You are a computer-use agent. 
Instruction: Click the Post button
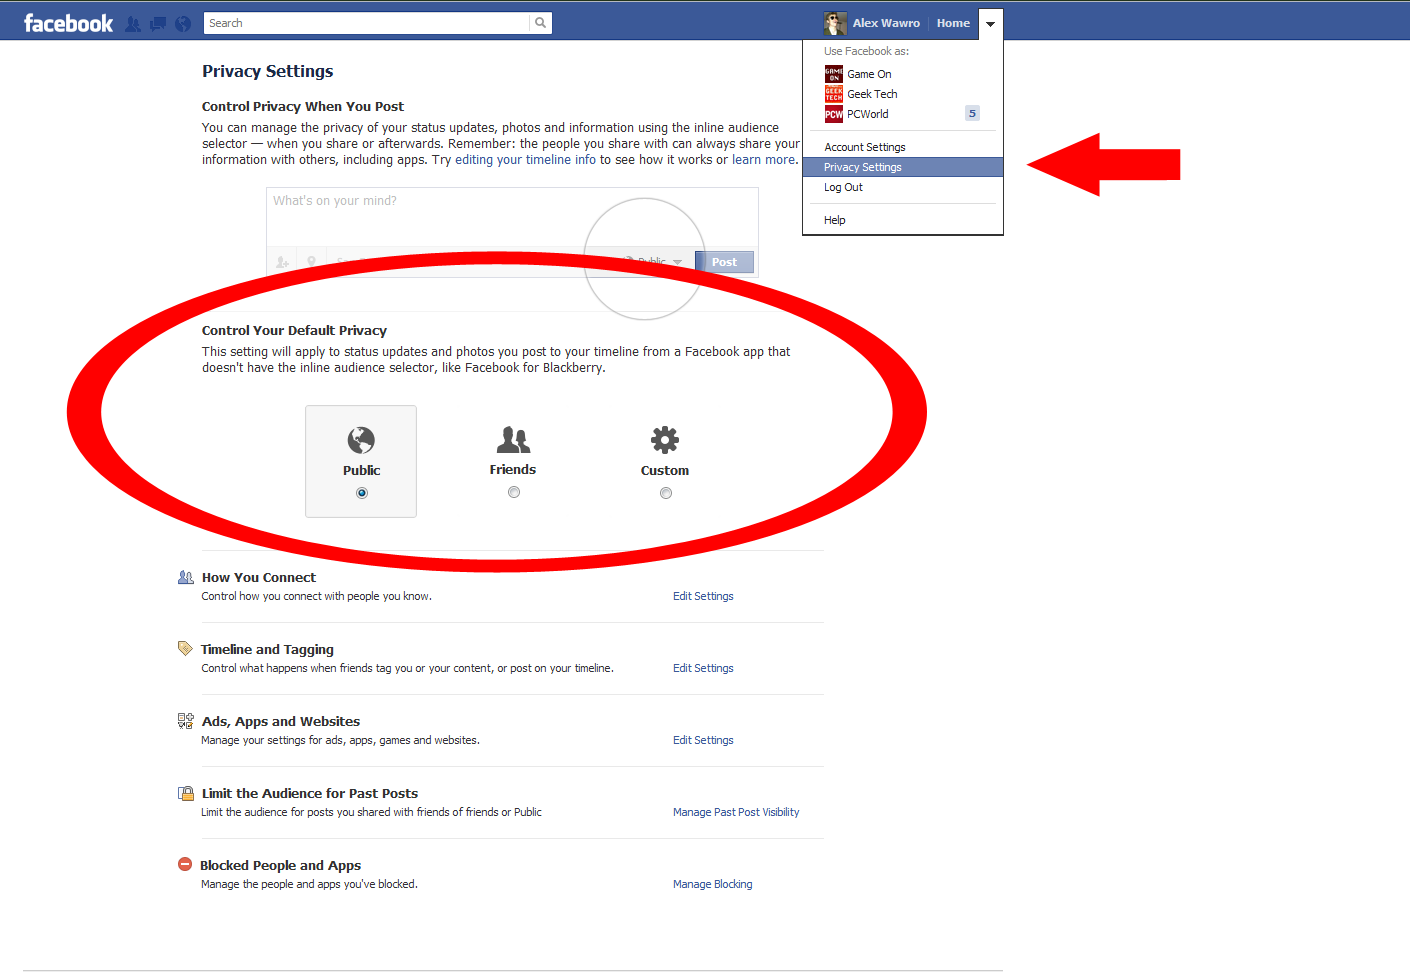click(x=725, y=262)
